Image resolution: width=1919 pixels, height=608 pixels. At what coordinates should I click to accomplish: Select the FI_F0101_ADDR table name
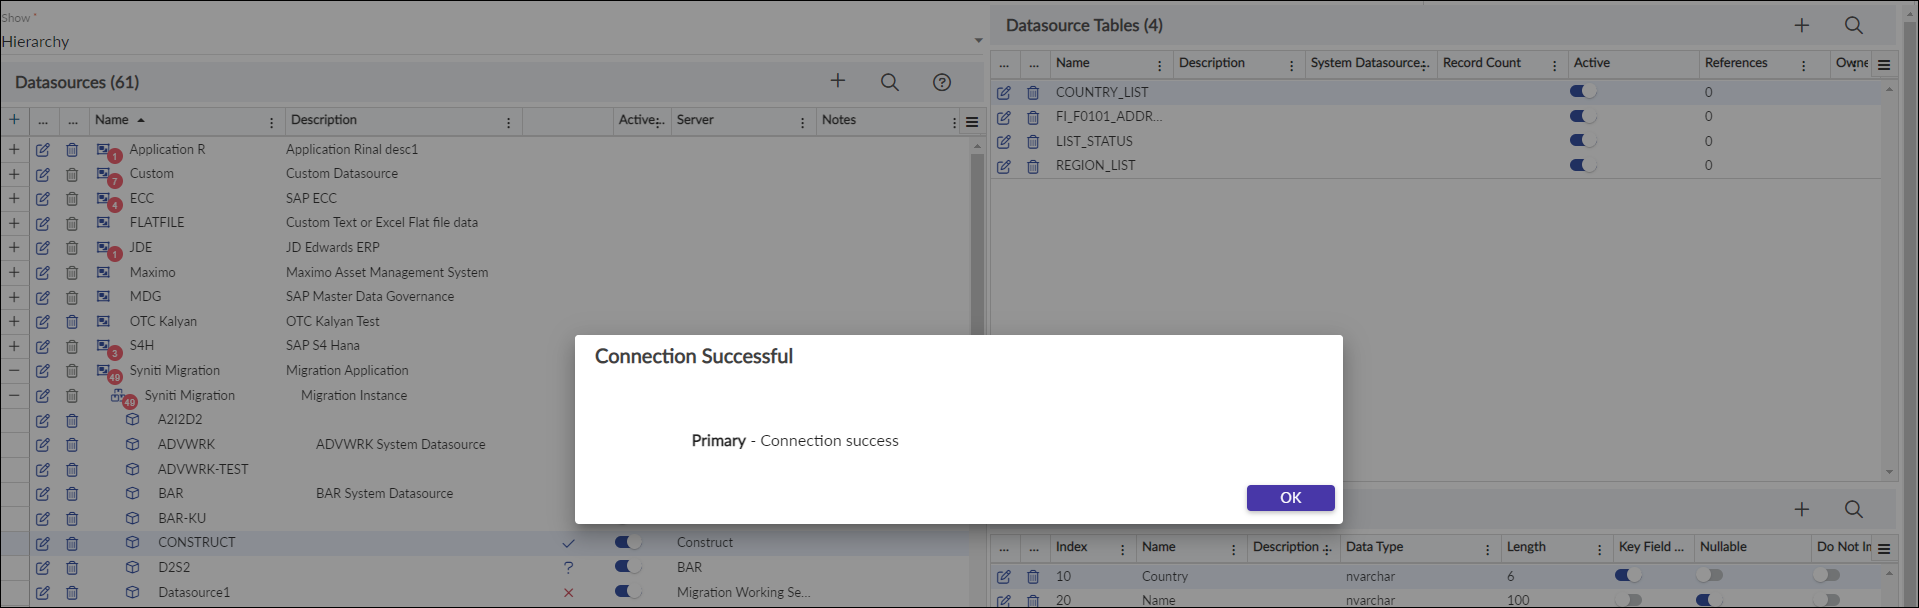pyautogui.click(x=1109, y=116)
